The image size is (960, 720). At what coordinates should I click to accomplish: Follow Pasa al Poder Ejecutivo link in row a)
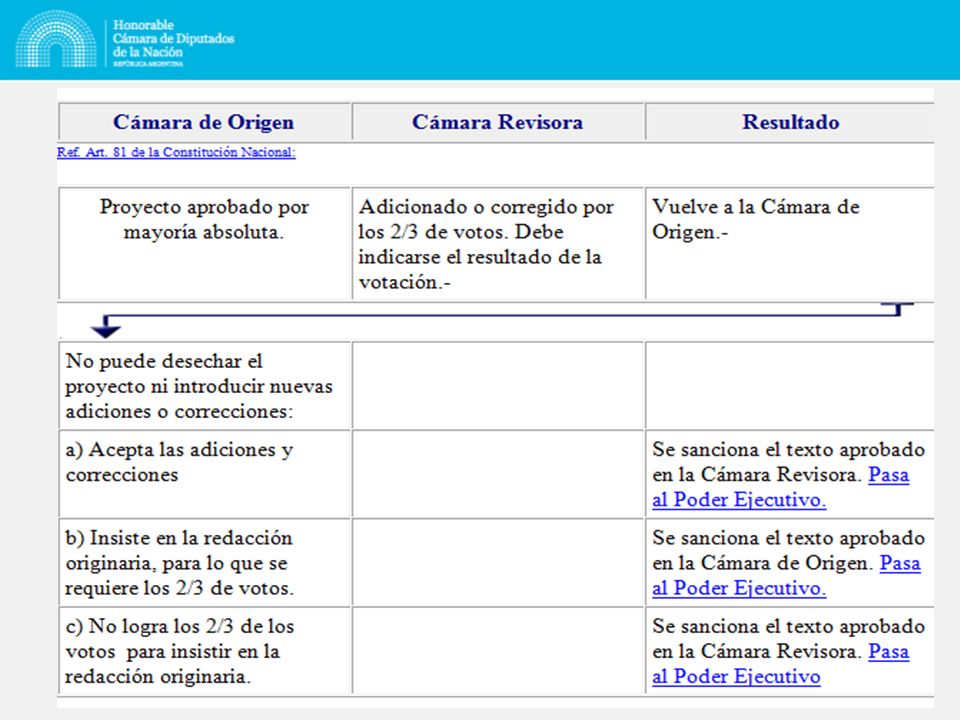click(x=781, y=487)
